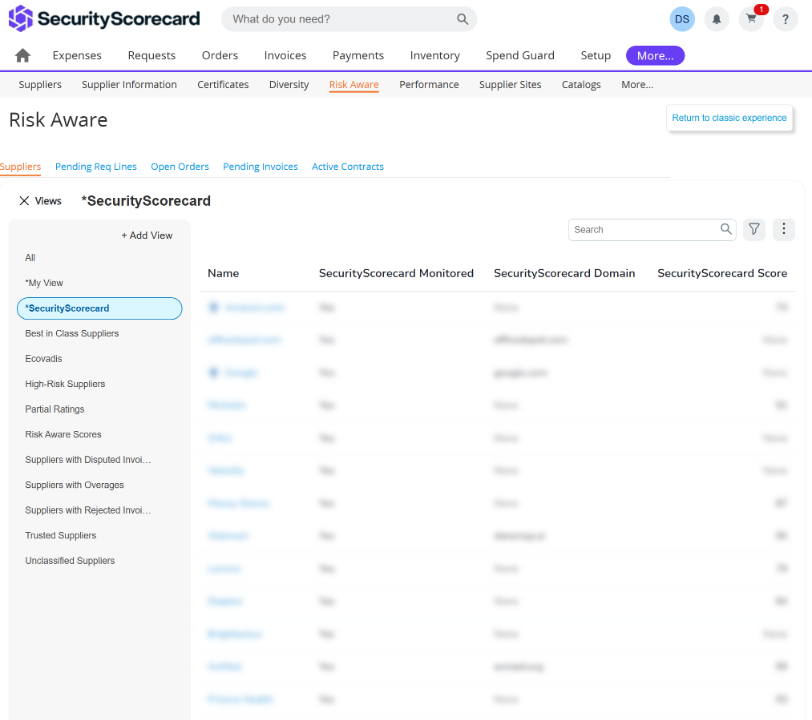
Task: Open the notifications bell
Action: pyautogui.click(x=716, y=19)
